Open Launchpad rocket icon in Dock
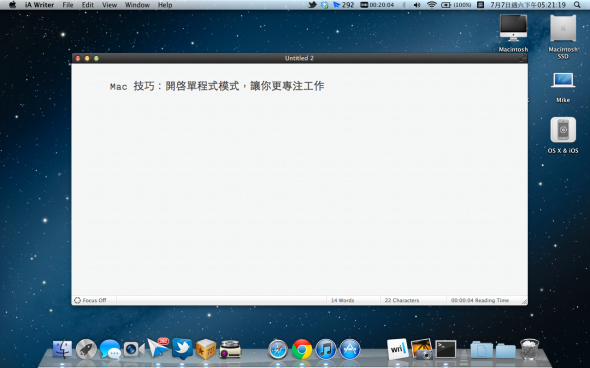Image resolution: width=590 pixels, height=368 pixels. point(86,349)
